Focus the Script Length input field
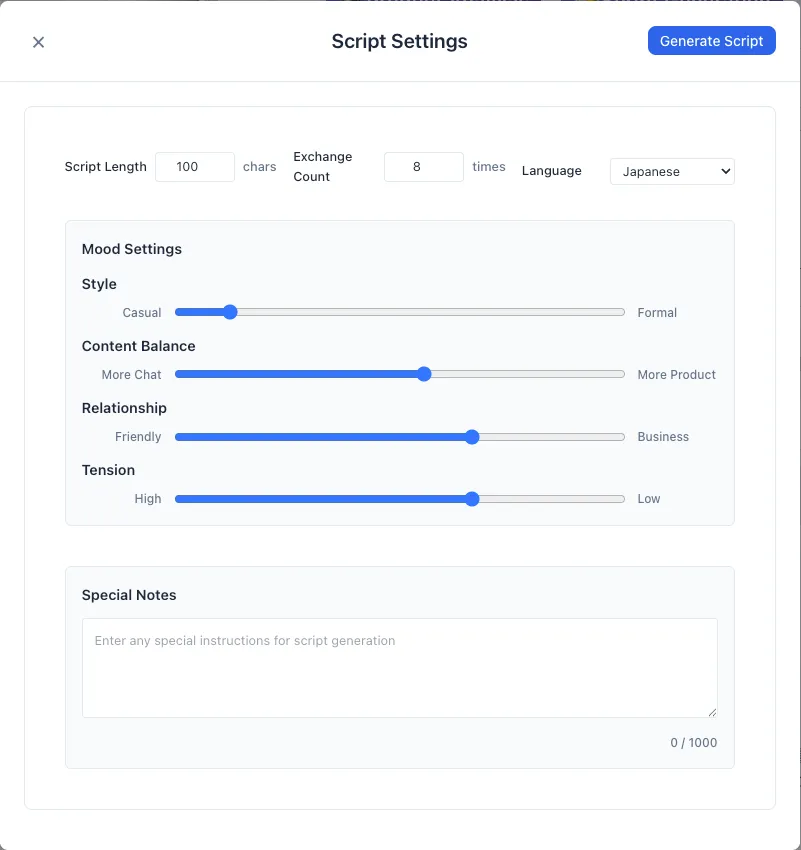The width and height of the screenshot is (801, 850). point(194,167)
